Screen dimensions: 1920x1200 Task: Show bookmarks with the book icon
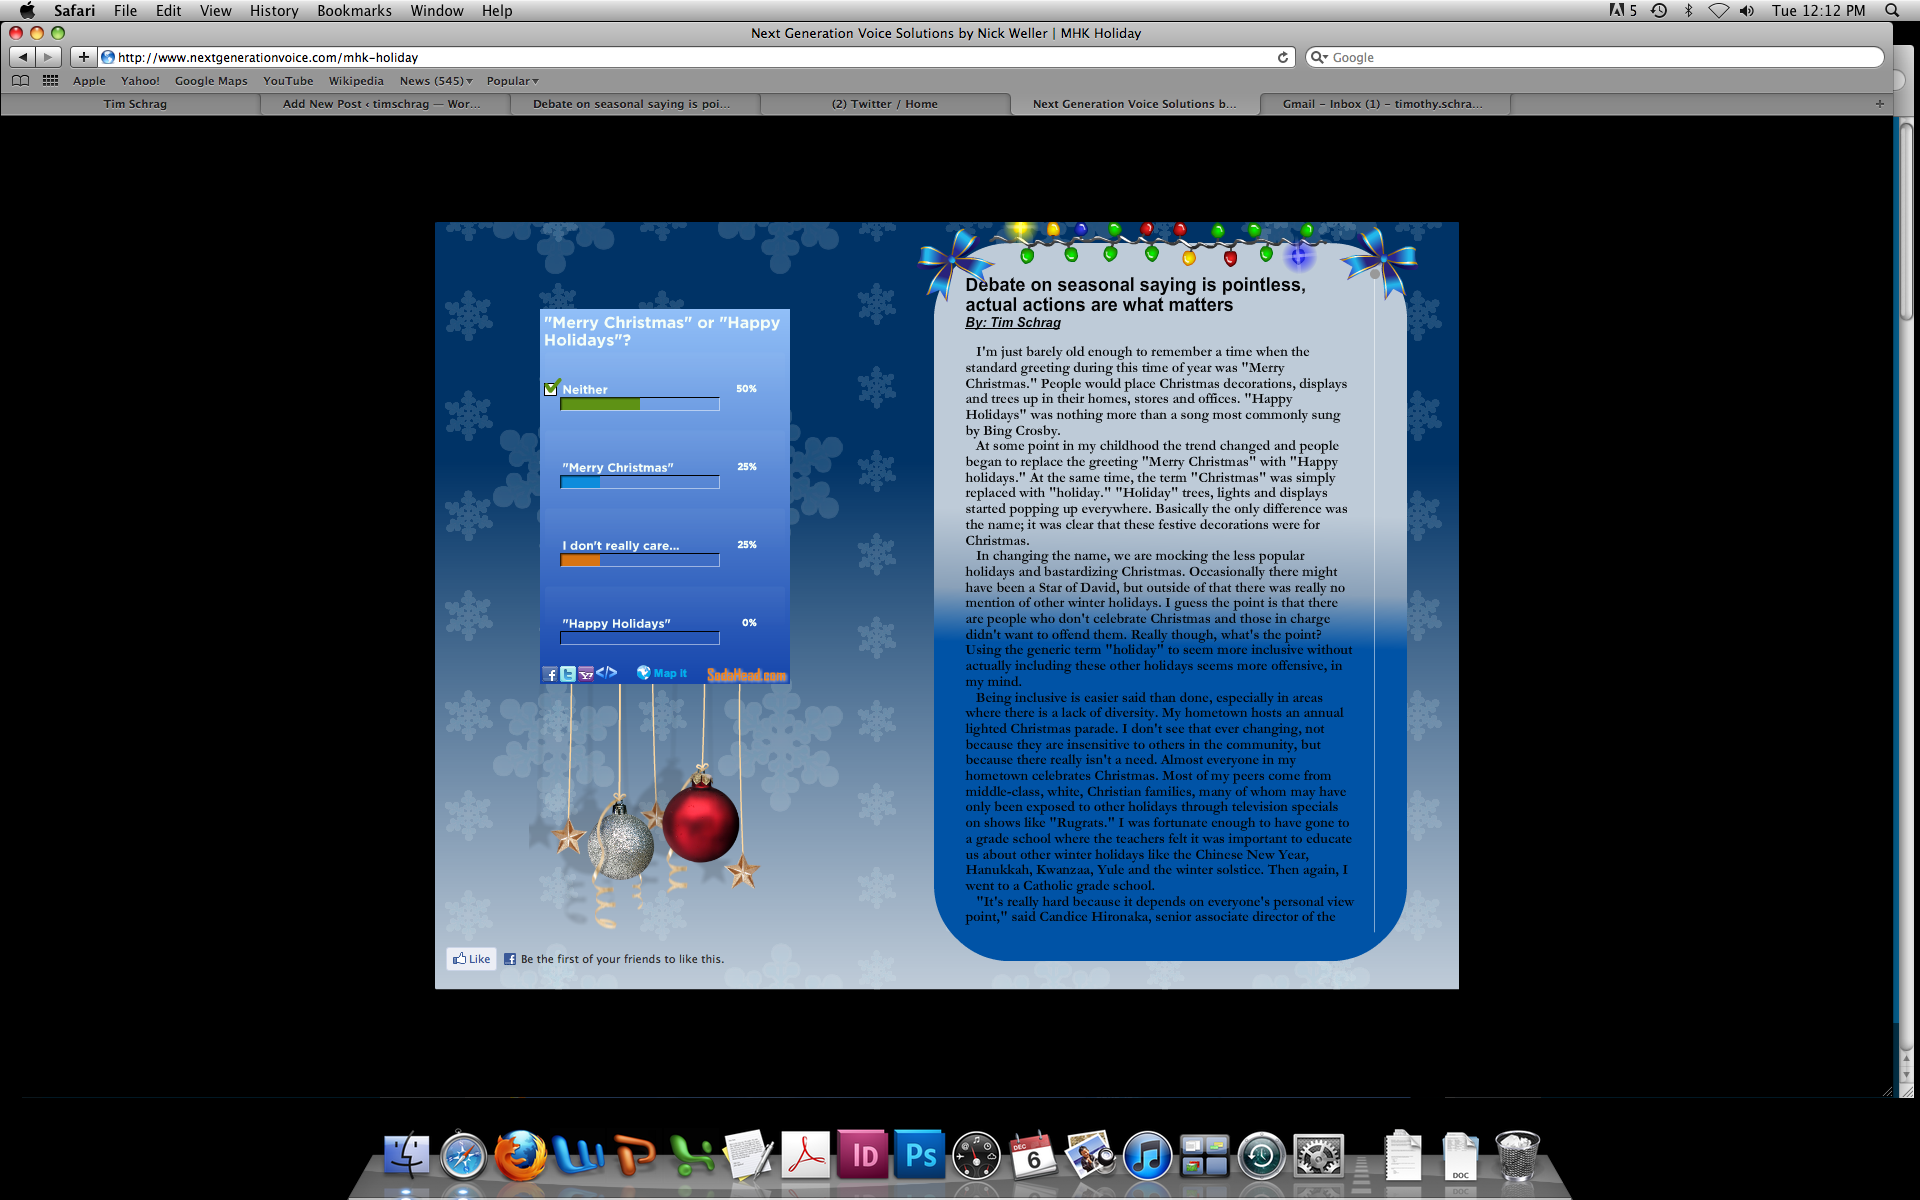tap(20, 81)
